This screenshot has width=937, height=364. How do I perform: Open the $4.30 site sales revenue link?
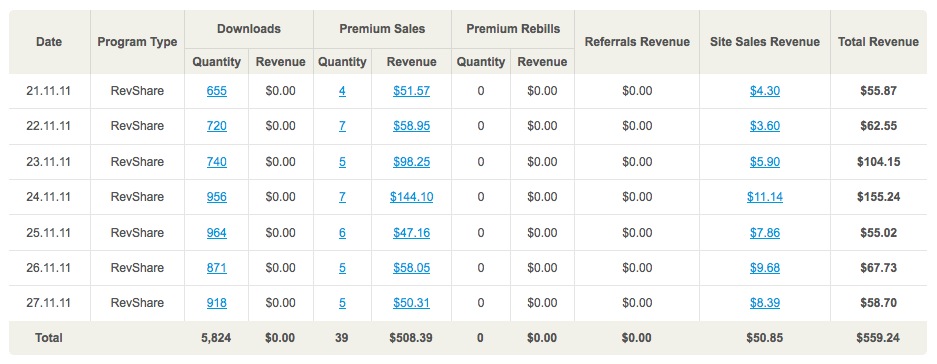click(x=764, y=91)
